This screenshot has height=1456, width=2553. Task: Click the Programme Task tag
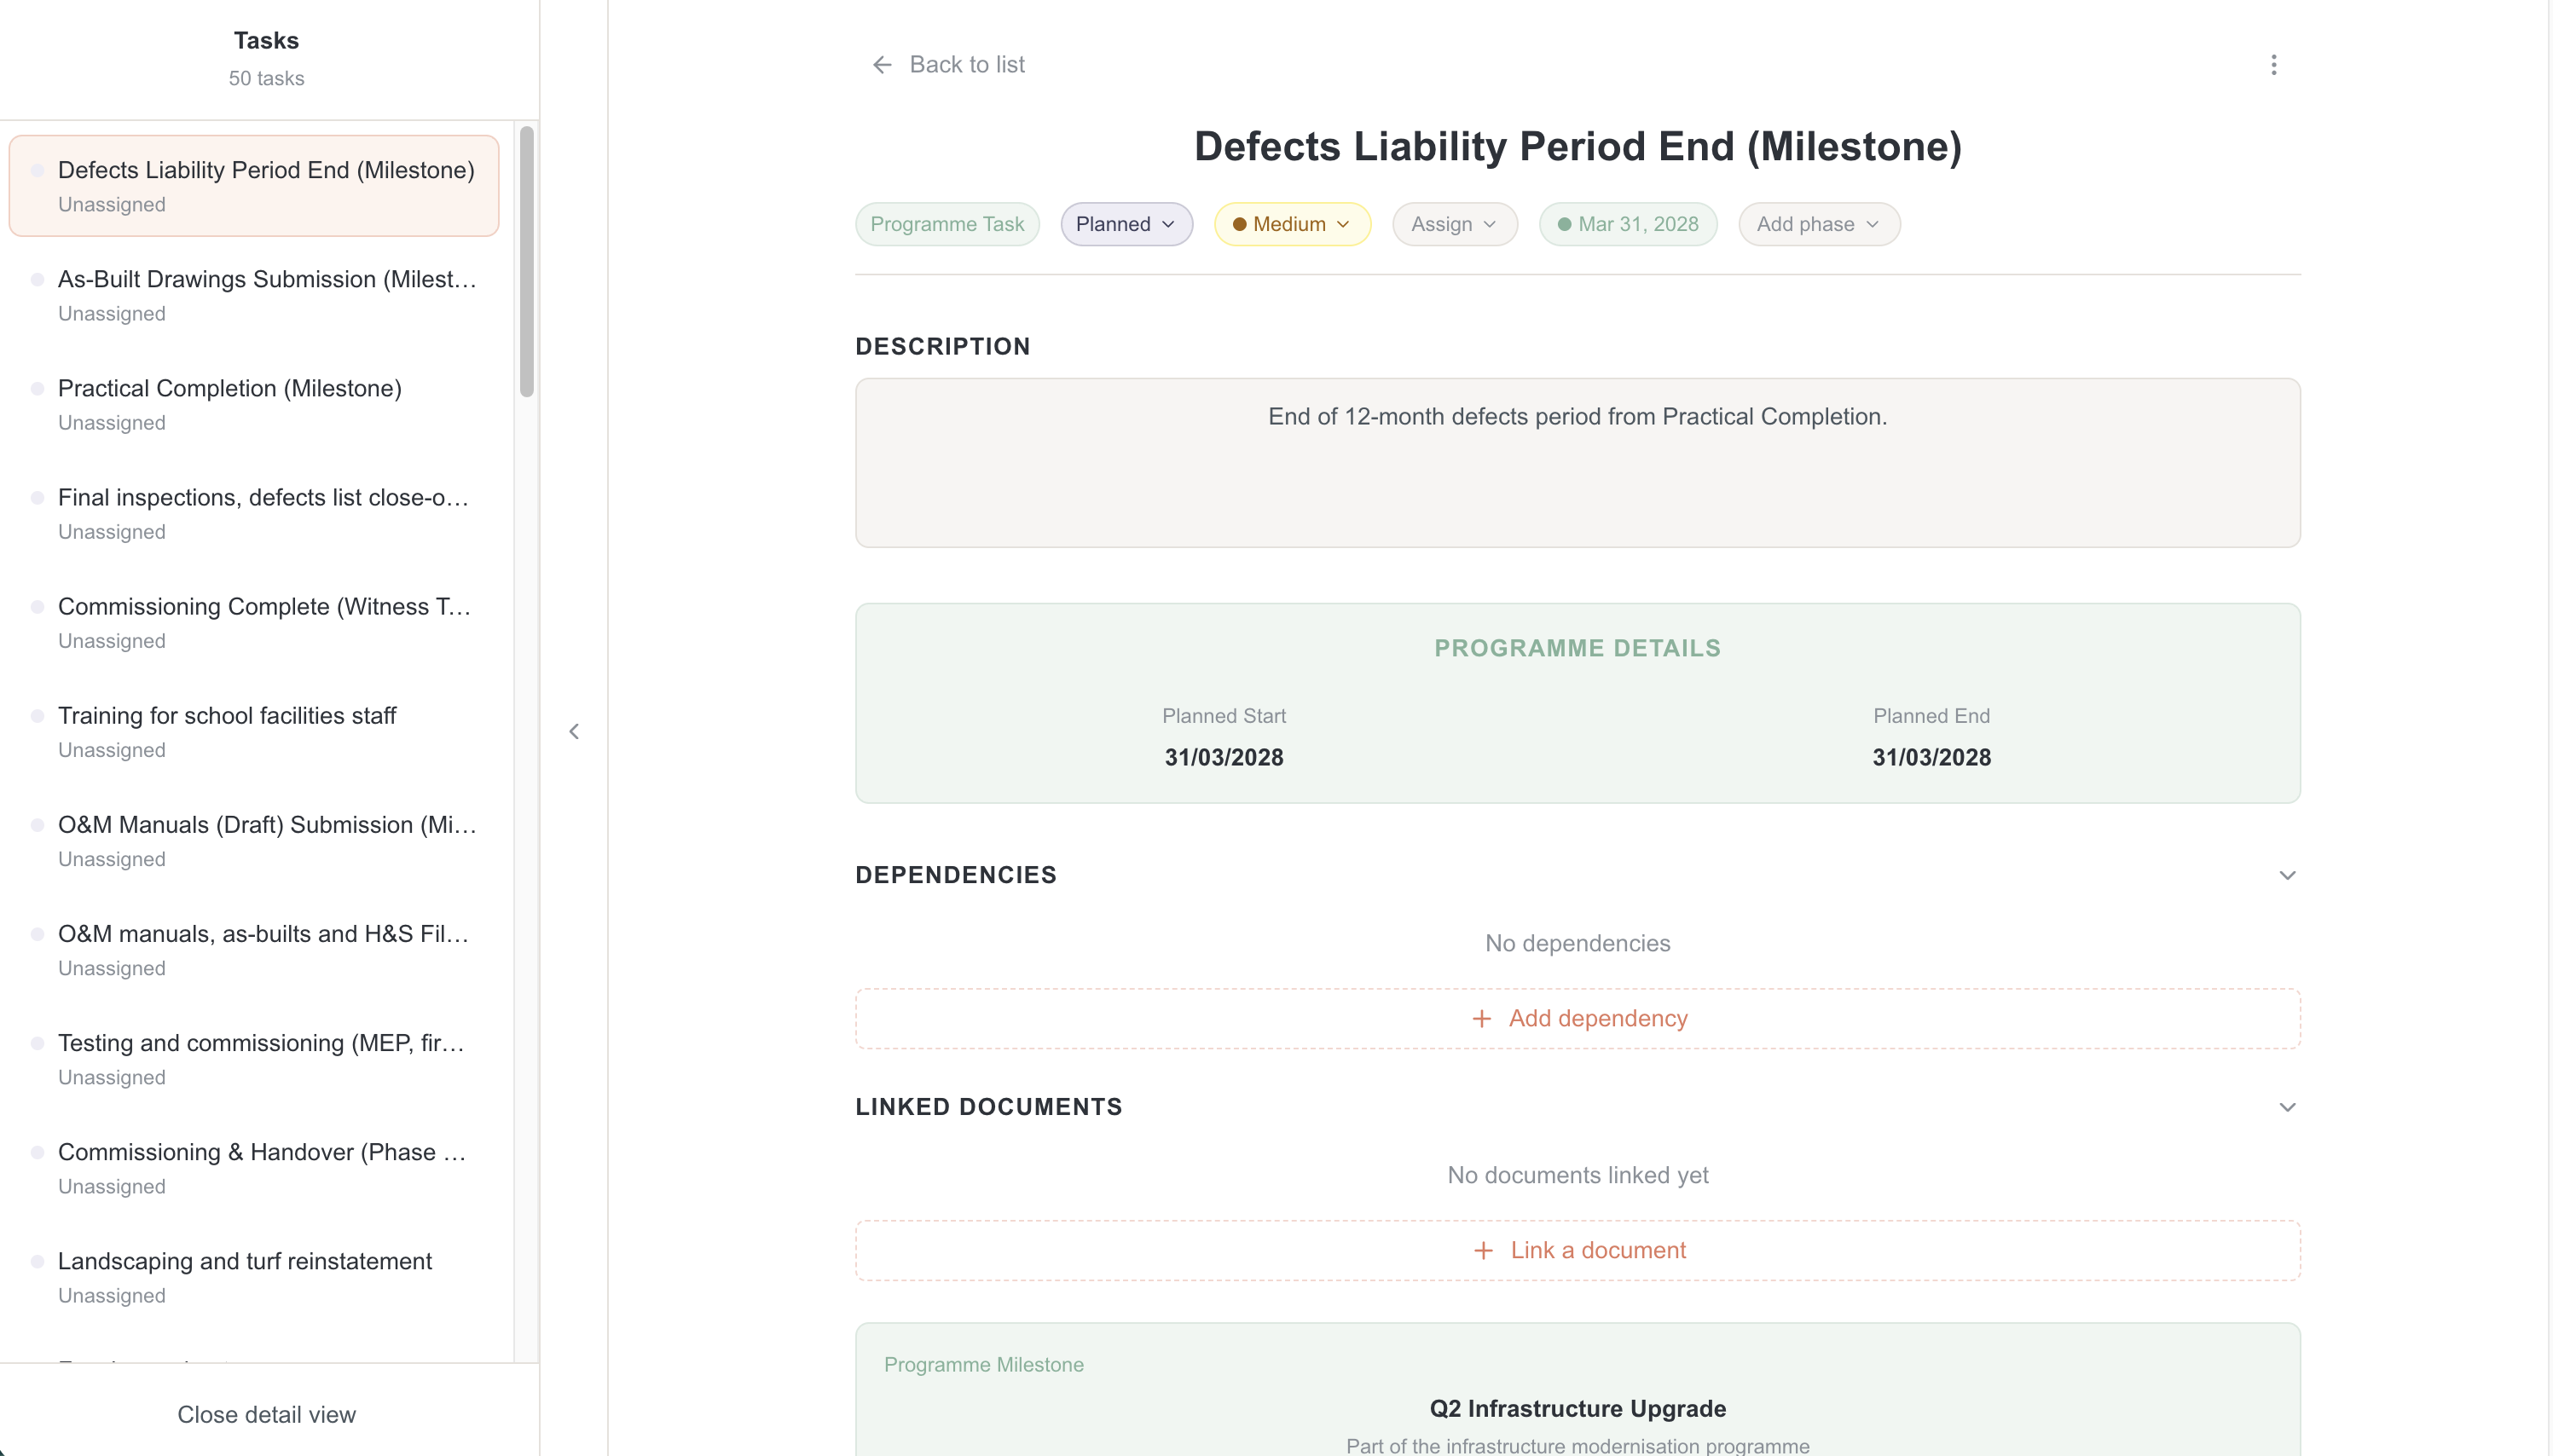[946, 224]
